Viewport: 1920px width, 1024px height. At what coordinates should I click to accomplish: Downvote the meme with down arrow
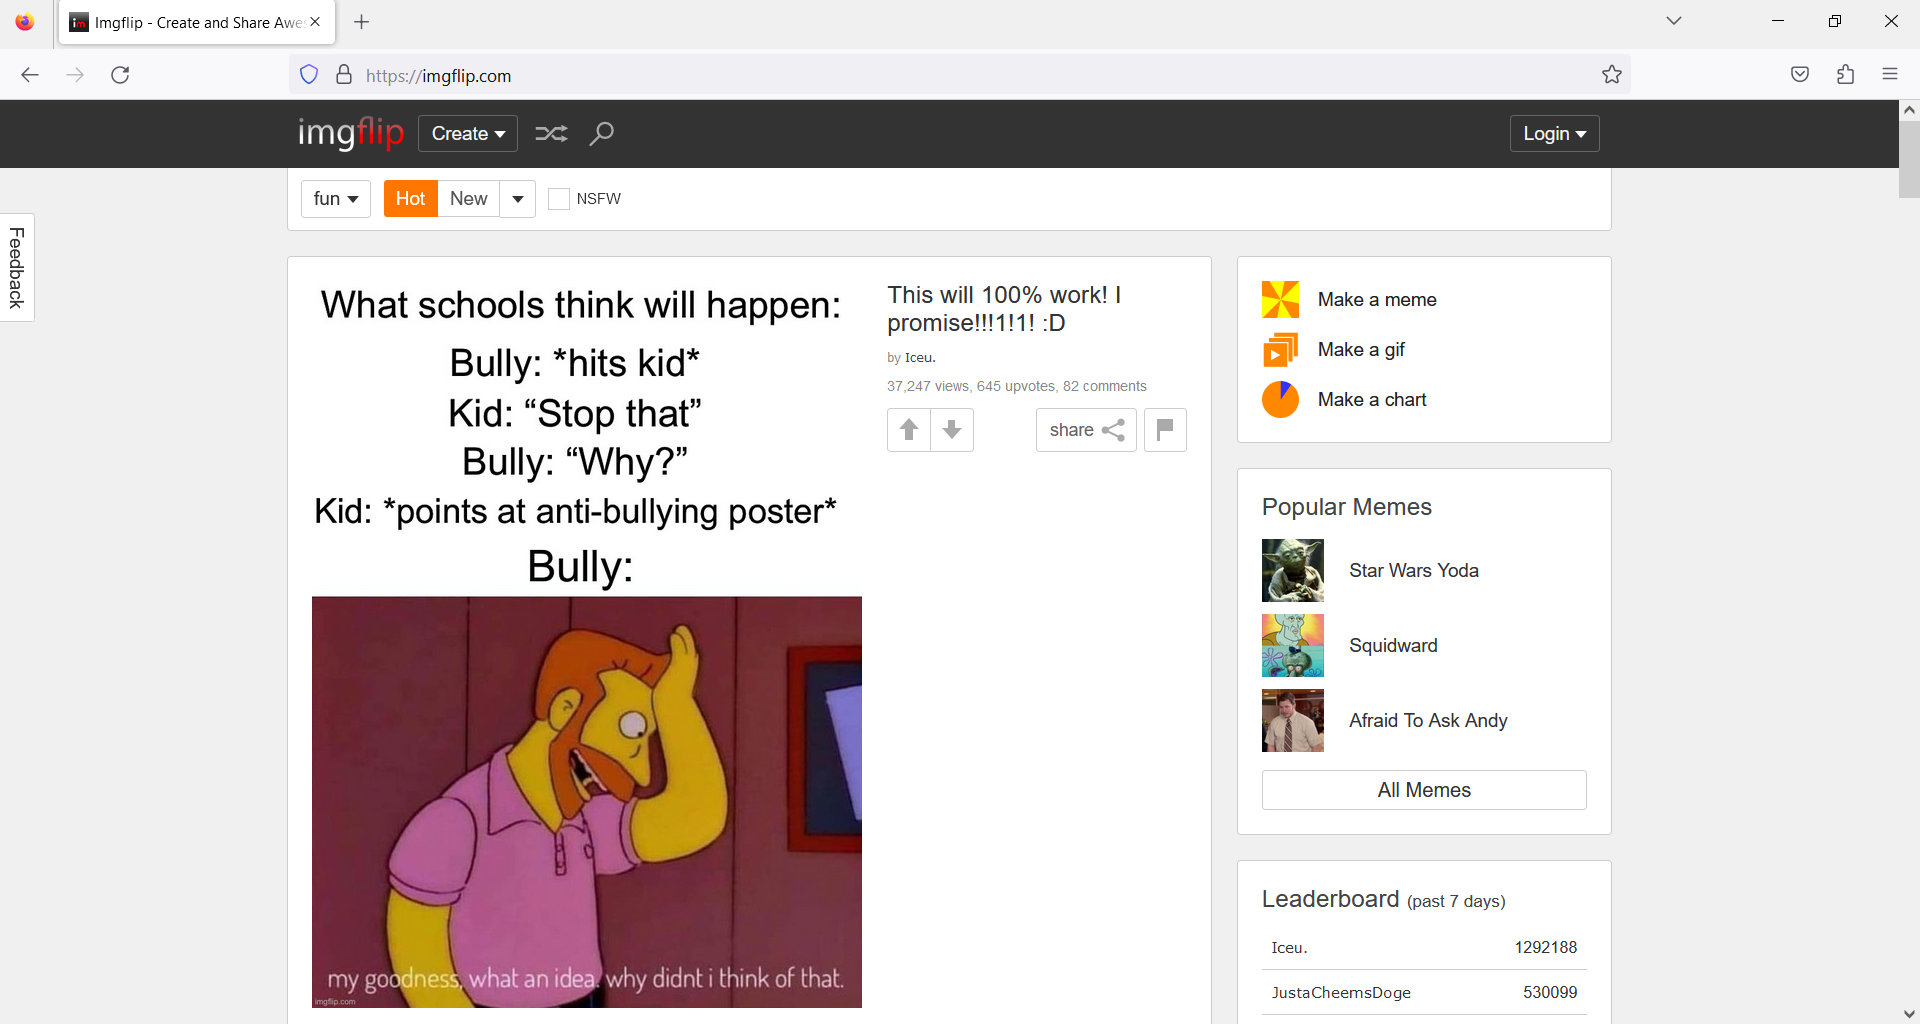pos(952,430)
